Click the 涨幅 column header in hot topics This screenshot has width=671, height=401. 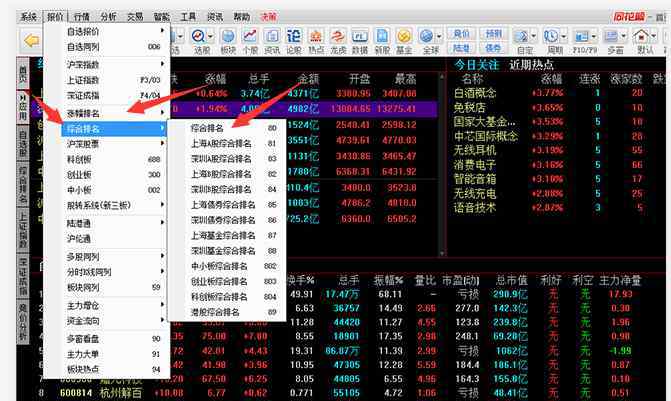tap(552, 79)
